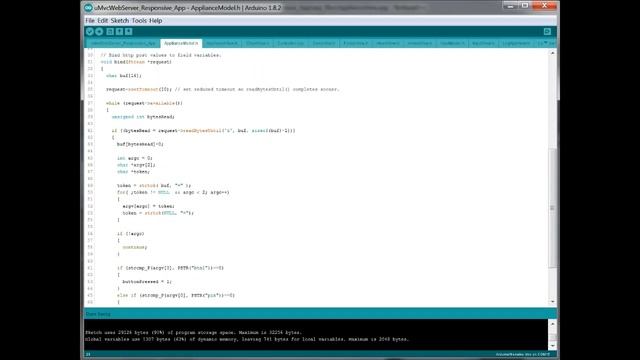
Task: Click the New sketch toolbar icon
Action: [110, 31]
